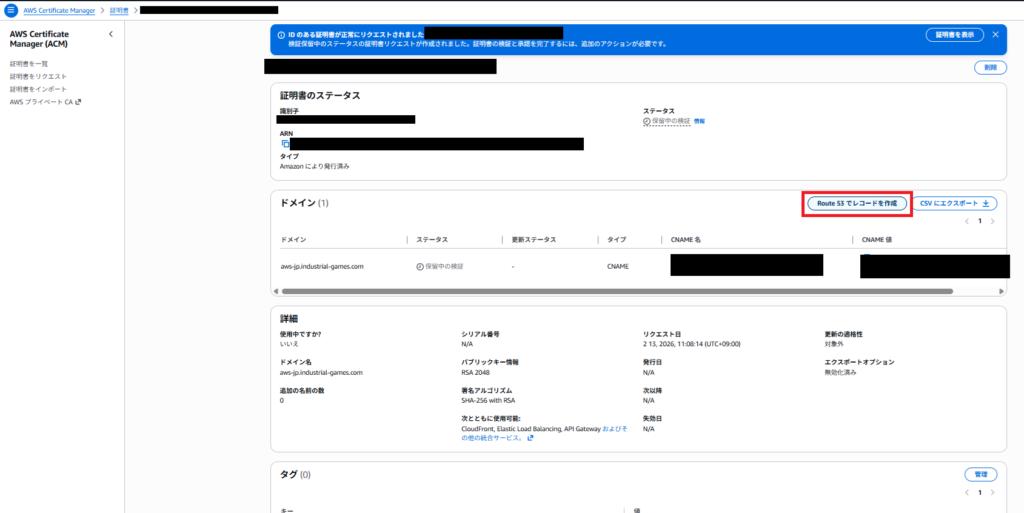Dismiss the blue notification banner

pos(995,34)
